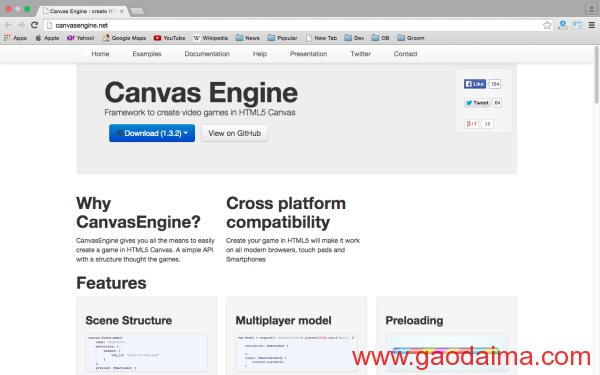Image resolution: width=600 pixels, height=375 pixels.
Task: Close the Canvas Engine tab
Action: point(122,11)
